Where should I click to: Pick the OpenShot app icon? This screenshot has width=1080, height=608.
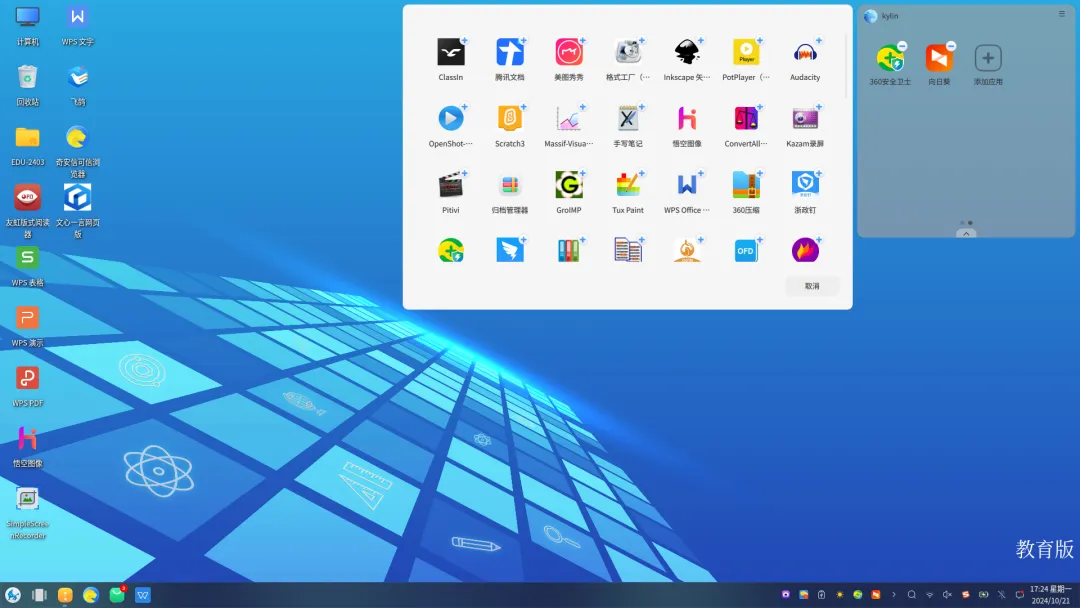[x=450, y=119]
